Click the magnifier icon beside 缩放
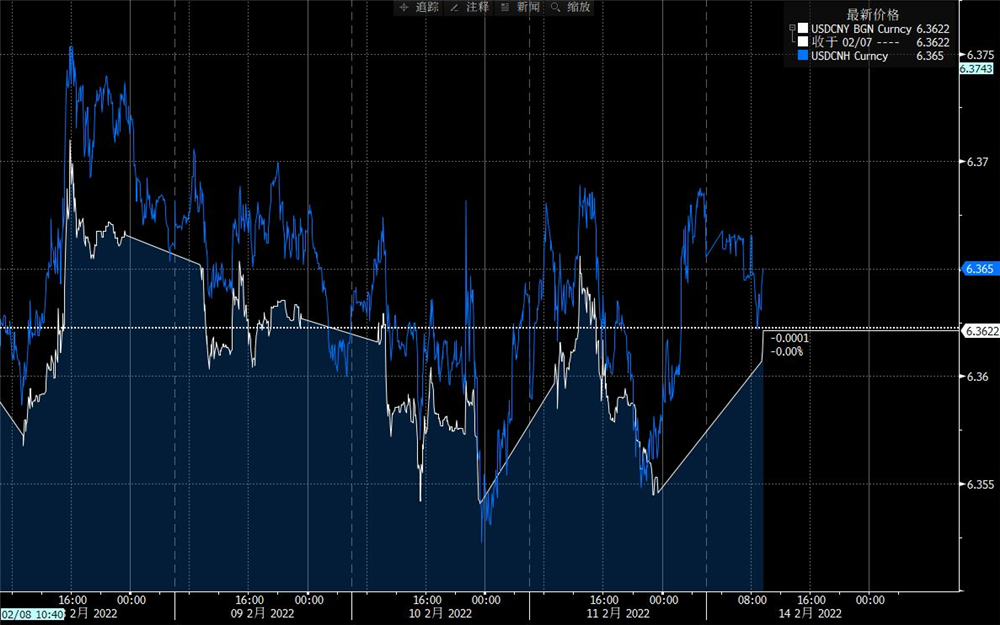Screen dimensions: 1000x625 coord(555,7)
